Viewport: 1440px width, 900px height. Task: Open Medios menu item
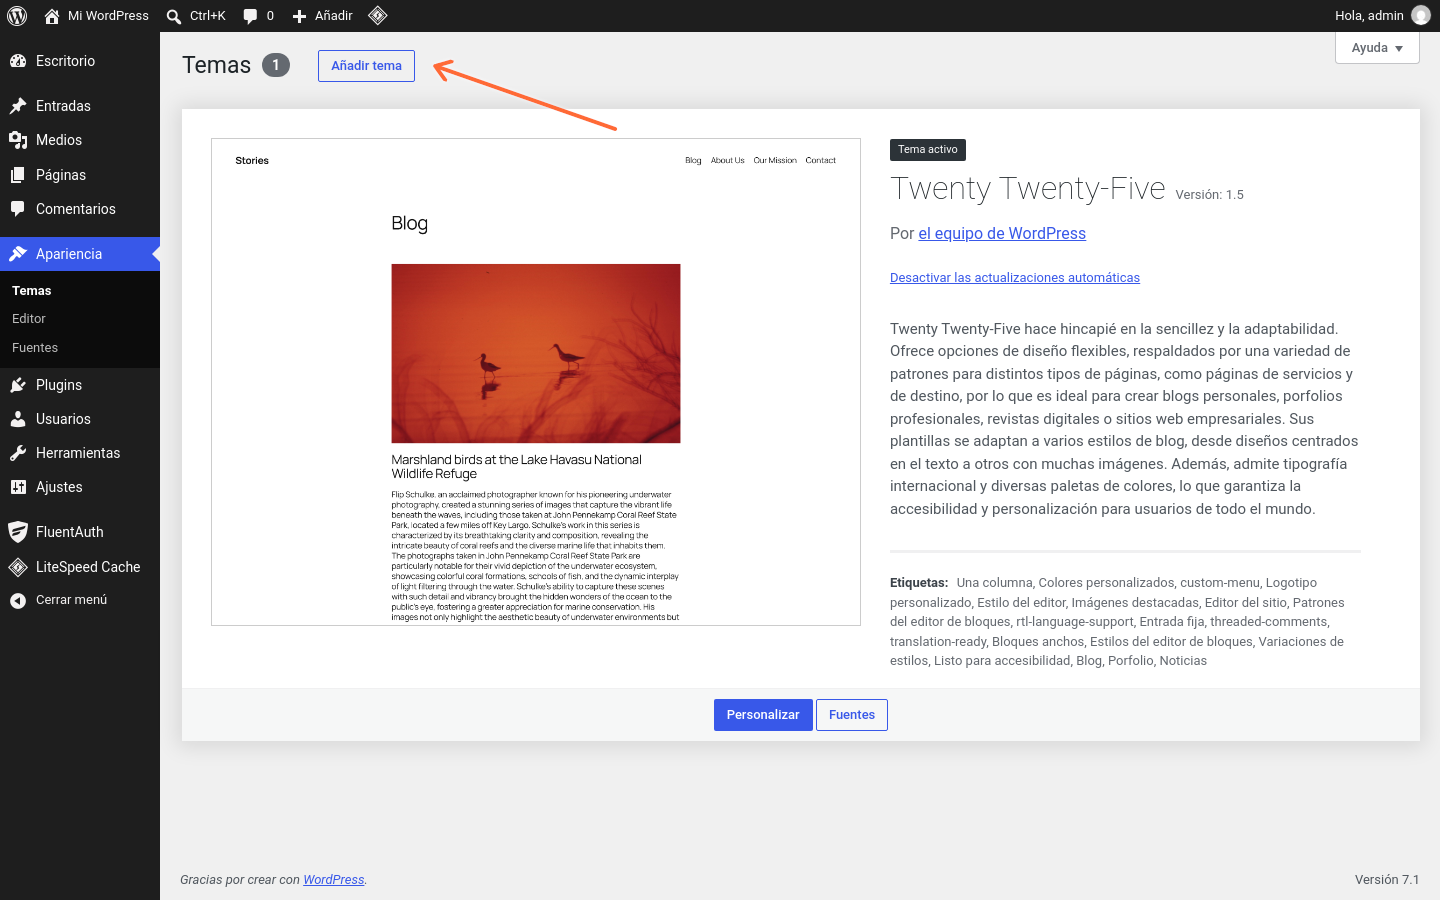click(80, 140)
